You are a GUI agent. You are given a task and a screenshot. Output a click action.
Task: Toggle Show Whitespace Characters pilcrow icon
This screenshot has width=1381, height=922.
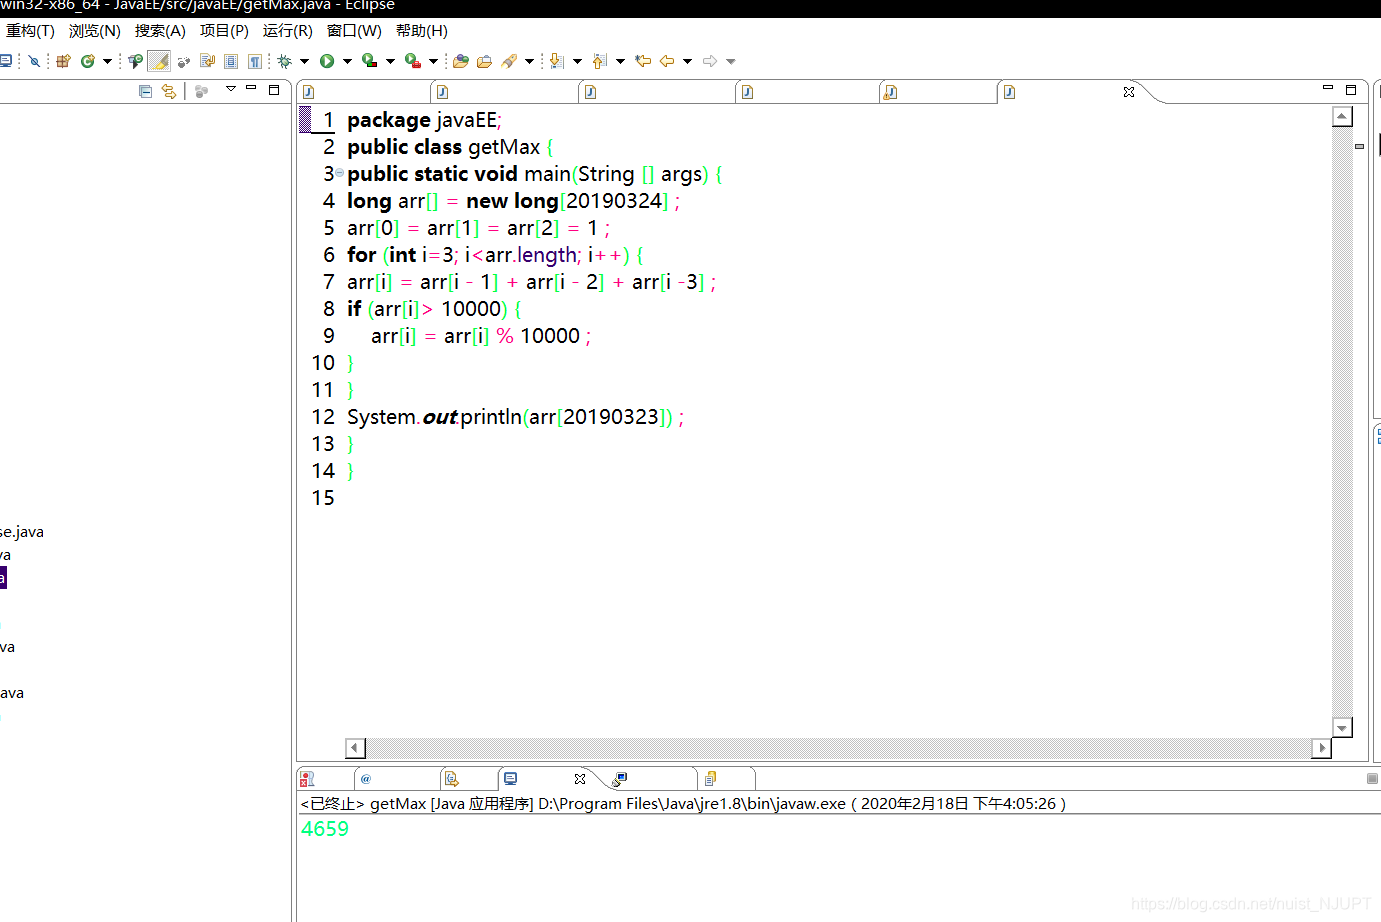click(255, 61)
